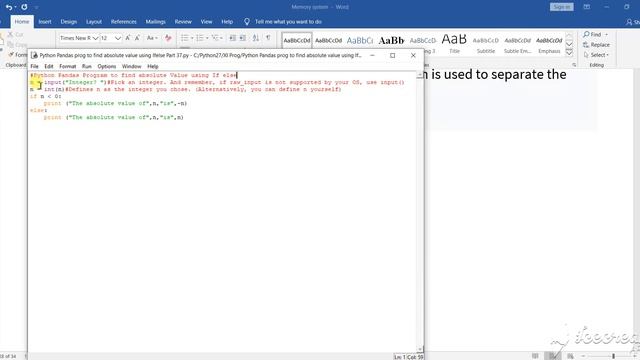Open the Options menu in the IDLE editor
This screenshot has width=640, height=360.
pyautogui.click(x=107, y=66)
